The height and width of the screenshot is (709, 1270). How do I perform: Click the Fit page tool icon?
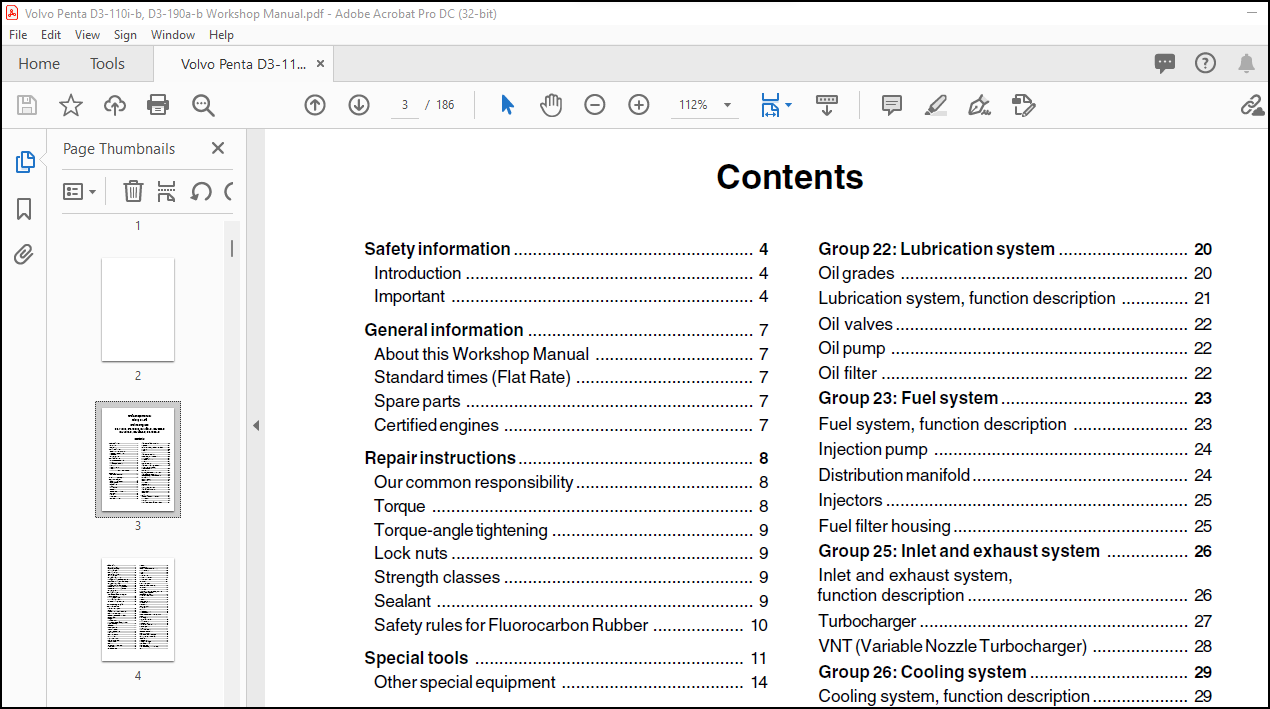pos(769,105)
